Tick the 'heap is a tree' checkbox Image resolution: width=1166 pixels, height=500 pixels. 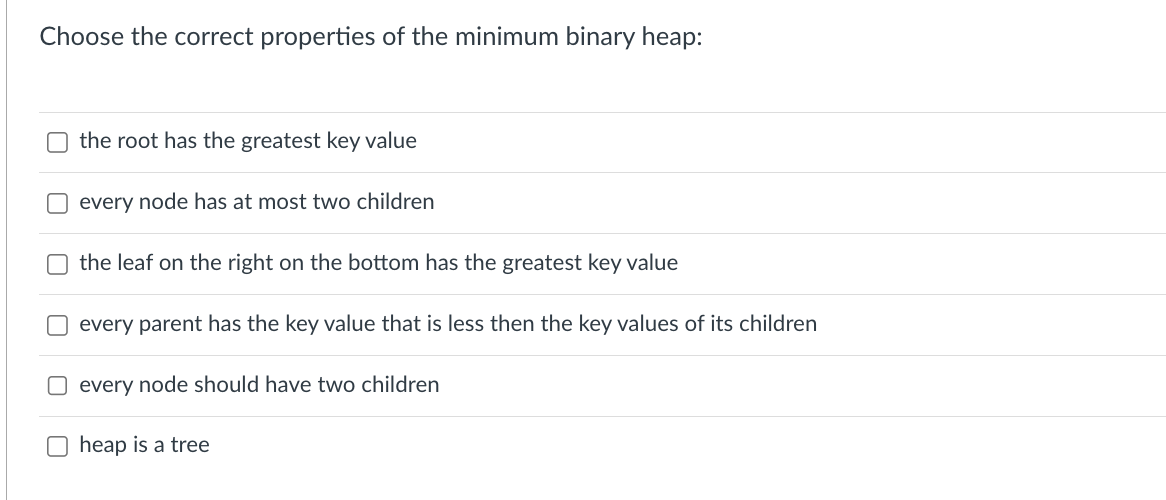click(57, 446)
